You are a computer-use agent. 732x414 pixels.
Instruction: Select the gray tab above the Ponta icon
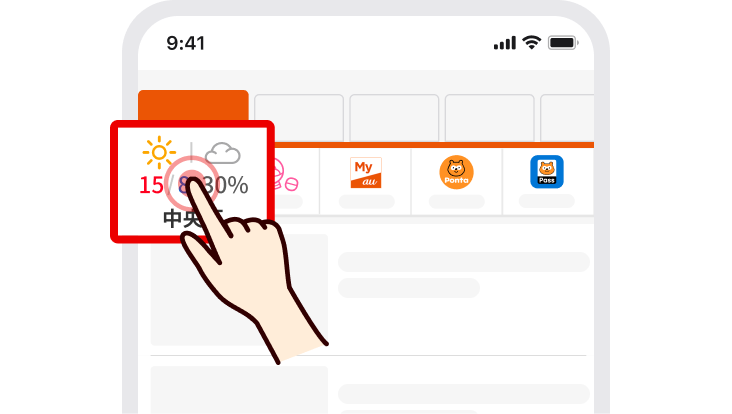click(489, 118)
